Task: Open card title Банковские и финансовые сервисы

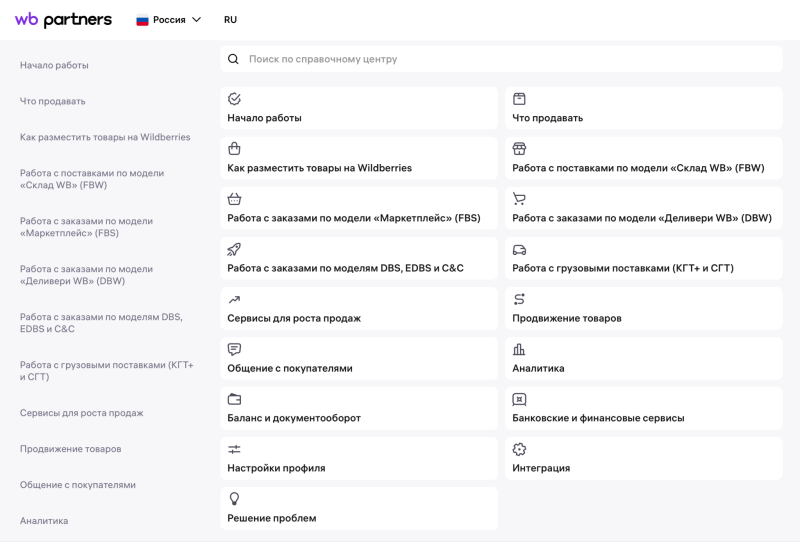Action: 598,418
